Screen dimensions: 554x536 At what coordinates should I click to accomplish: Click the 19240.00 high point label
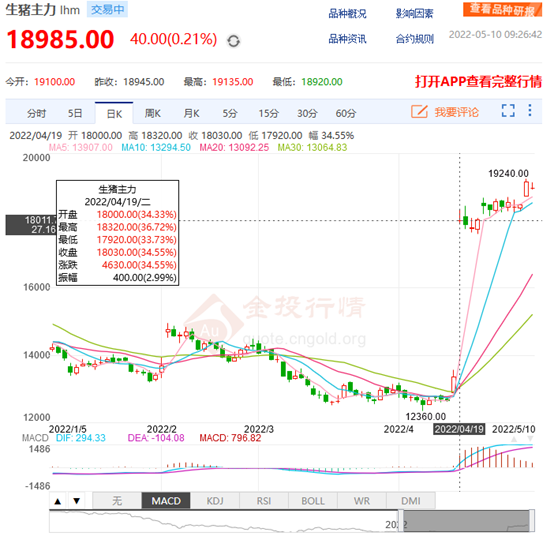pyautogui.click(x=508, y=173)
